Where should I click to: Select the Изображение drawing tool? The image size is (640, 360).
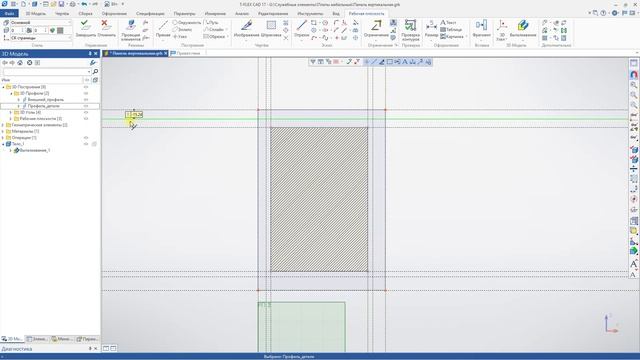[x=246, y=29]
